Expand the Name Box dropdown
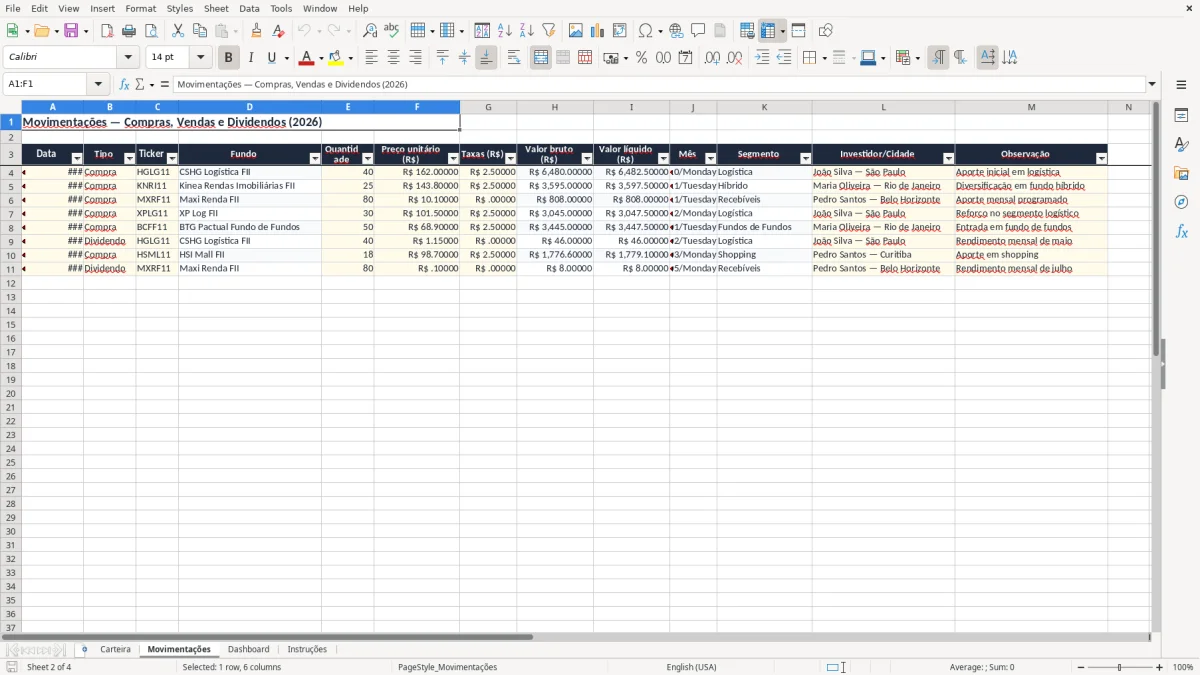 (98, 85)
